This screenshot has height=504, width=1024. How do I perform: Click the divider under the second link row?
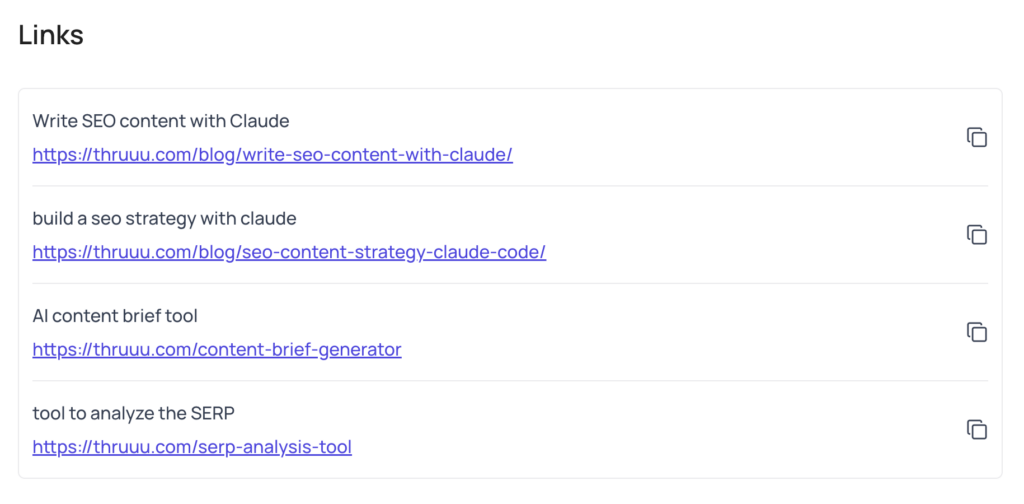[x=510, y=283]
